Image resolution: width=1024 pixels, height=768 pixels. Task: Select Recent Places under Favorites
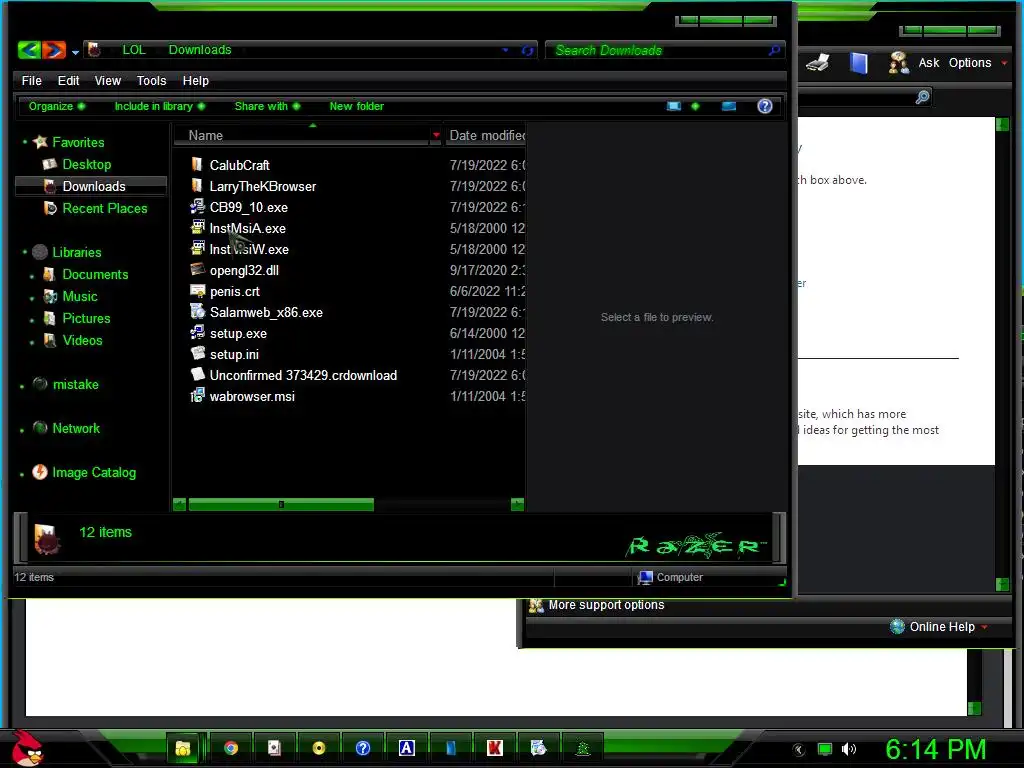pyautogui.click(x=104, y=208)
